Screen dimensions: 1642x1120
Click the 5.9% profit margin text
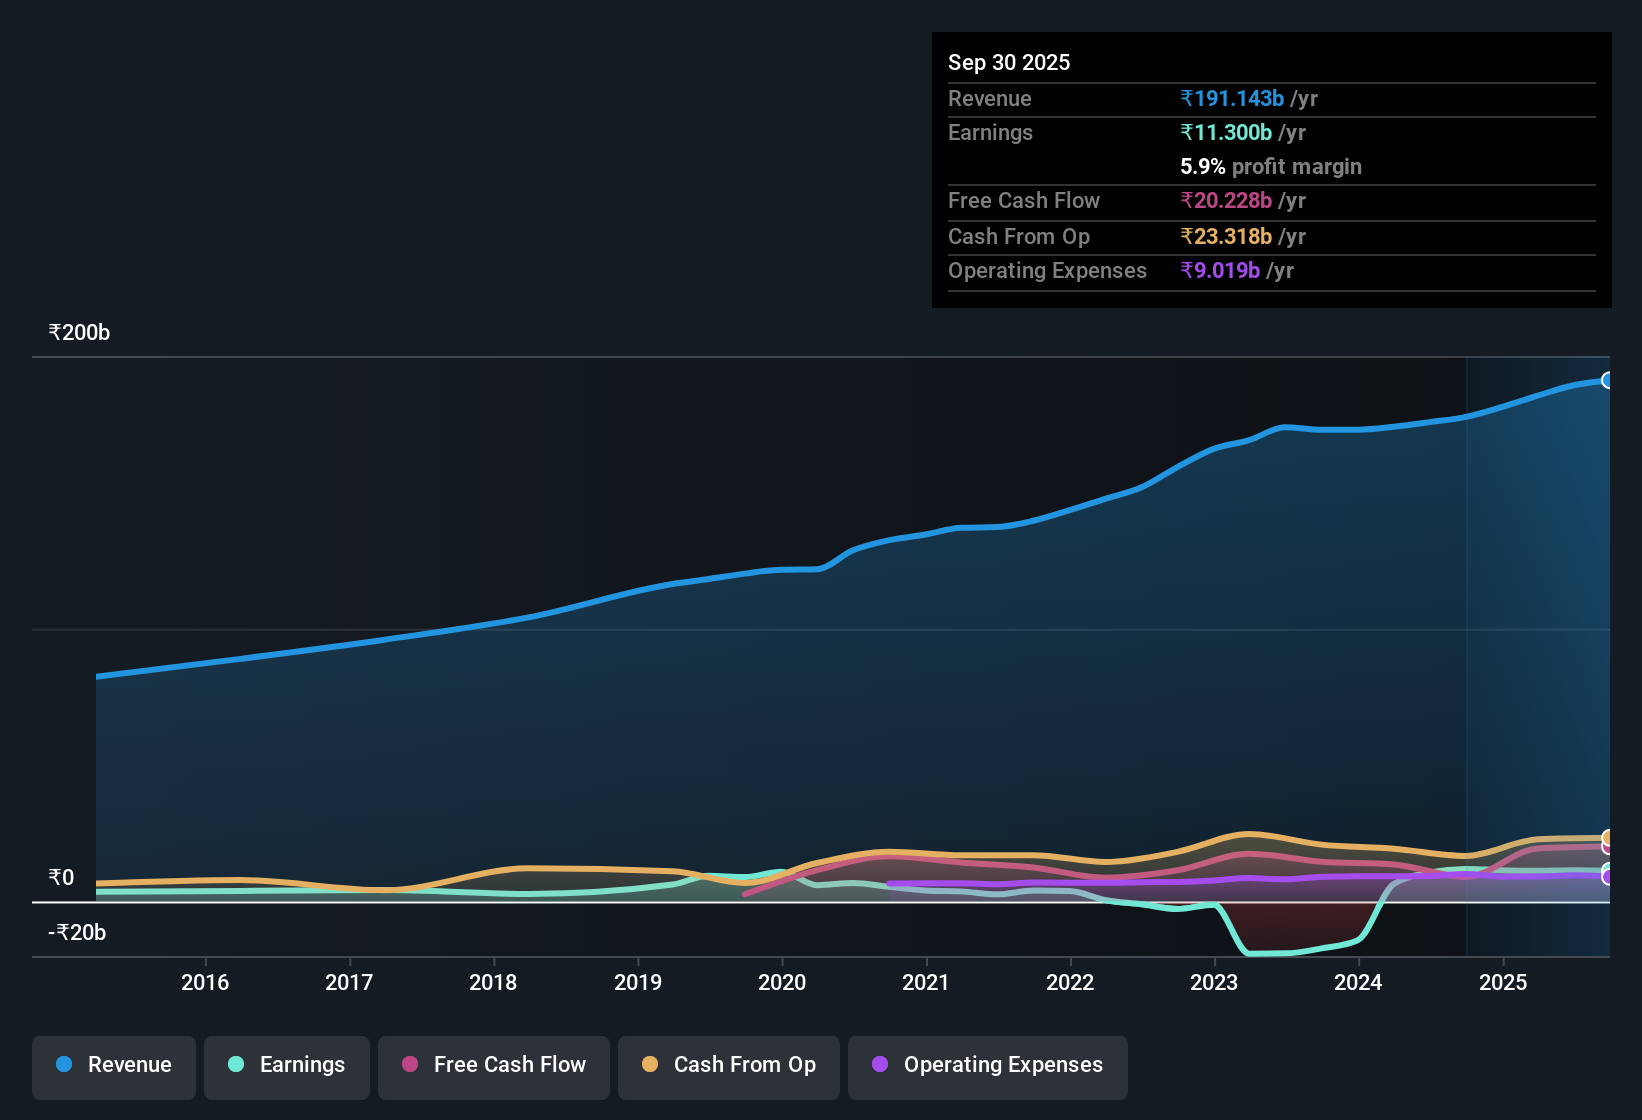pyautogui.click(x=1270, y=167)
